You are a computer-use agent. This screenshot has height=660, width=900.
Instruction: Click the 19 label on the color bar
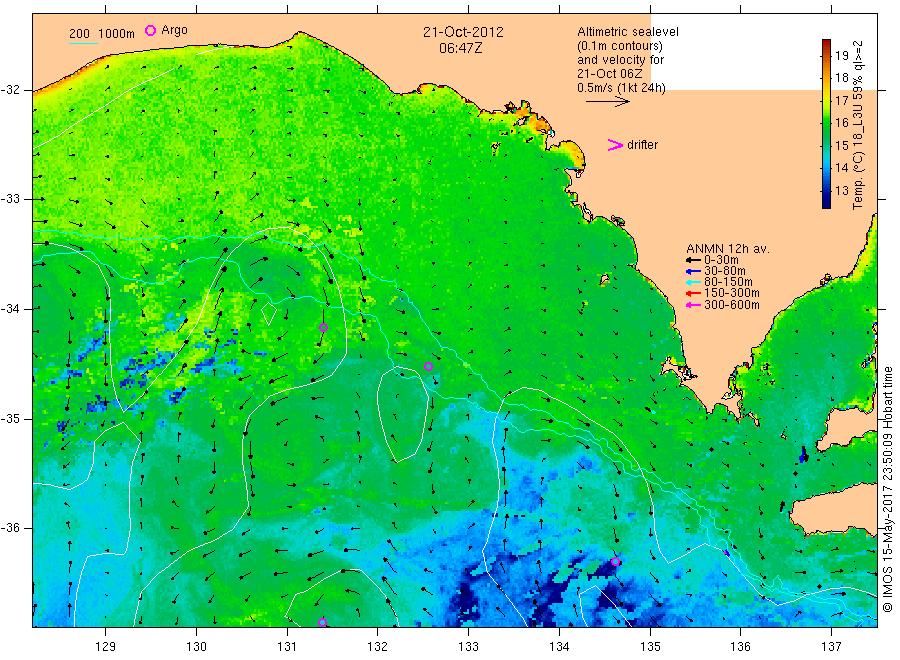click(841, 56)
